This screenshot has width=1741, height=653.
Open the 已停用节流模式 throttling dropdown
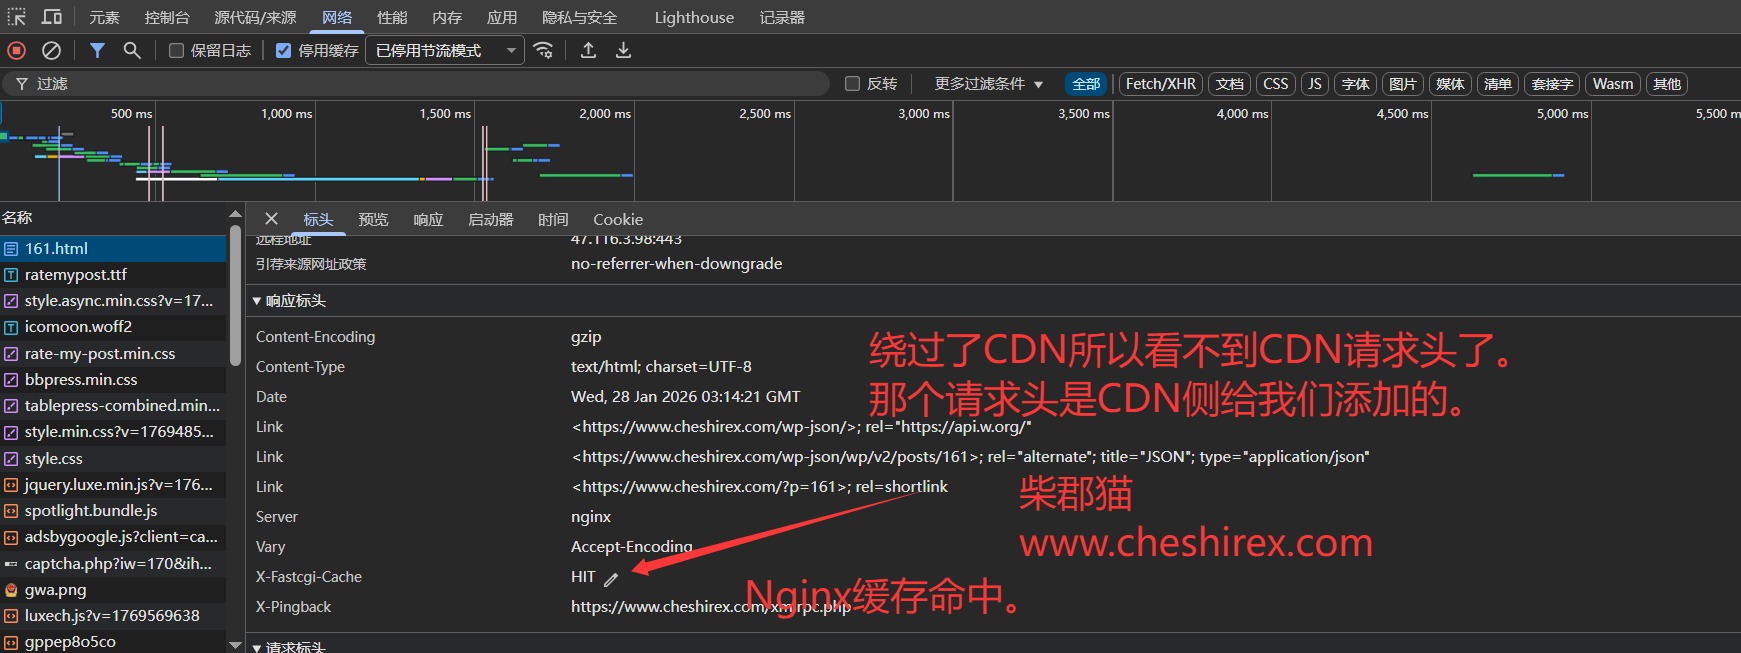click(x=445, y=51)
